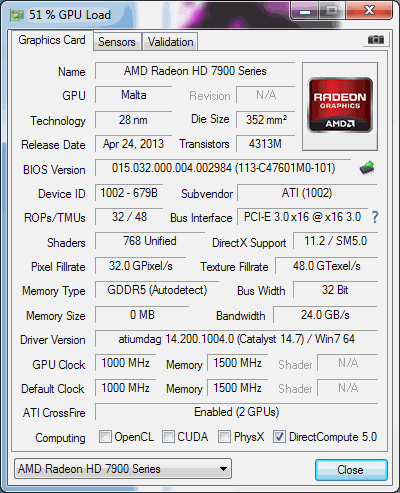This screenshot has height=493, width=400.
Task: Click the camera screenshot icon
Action: click(x=376, y=40)
